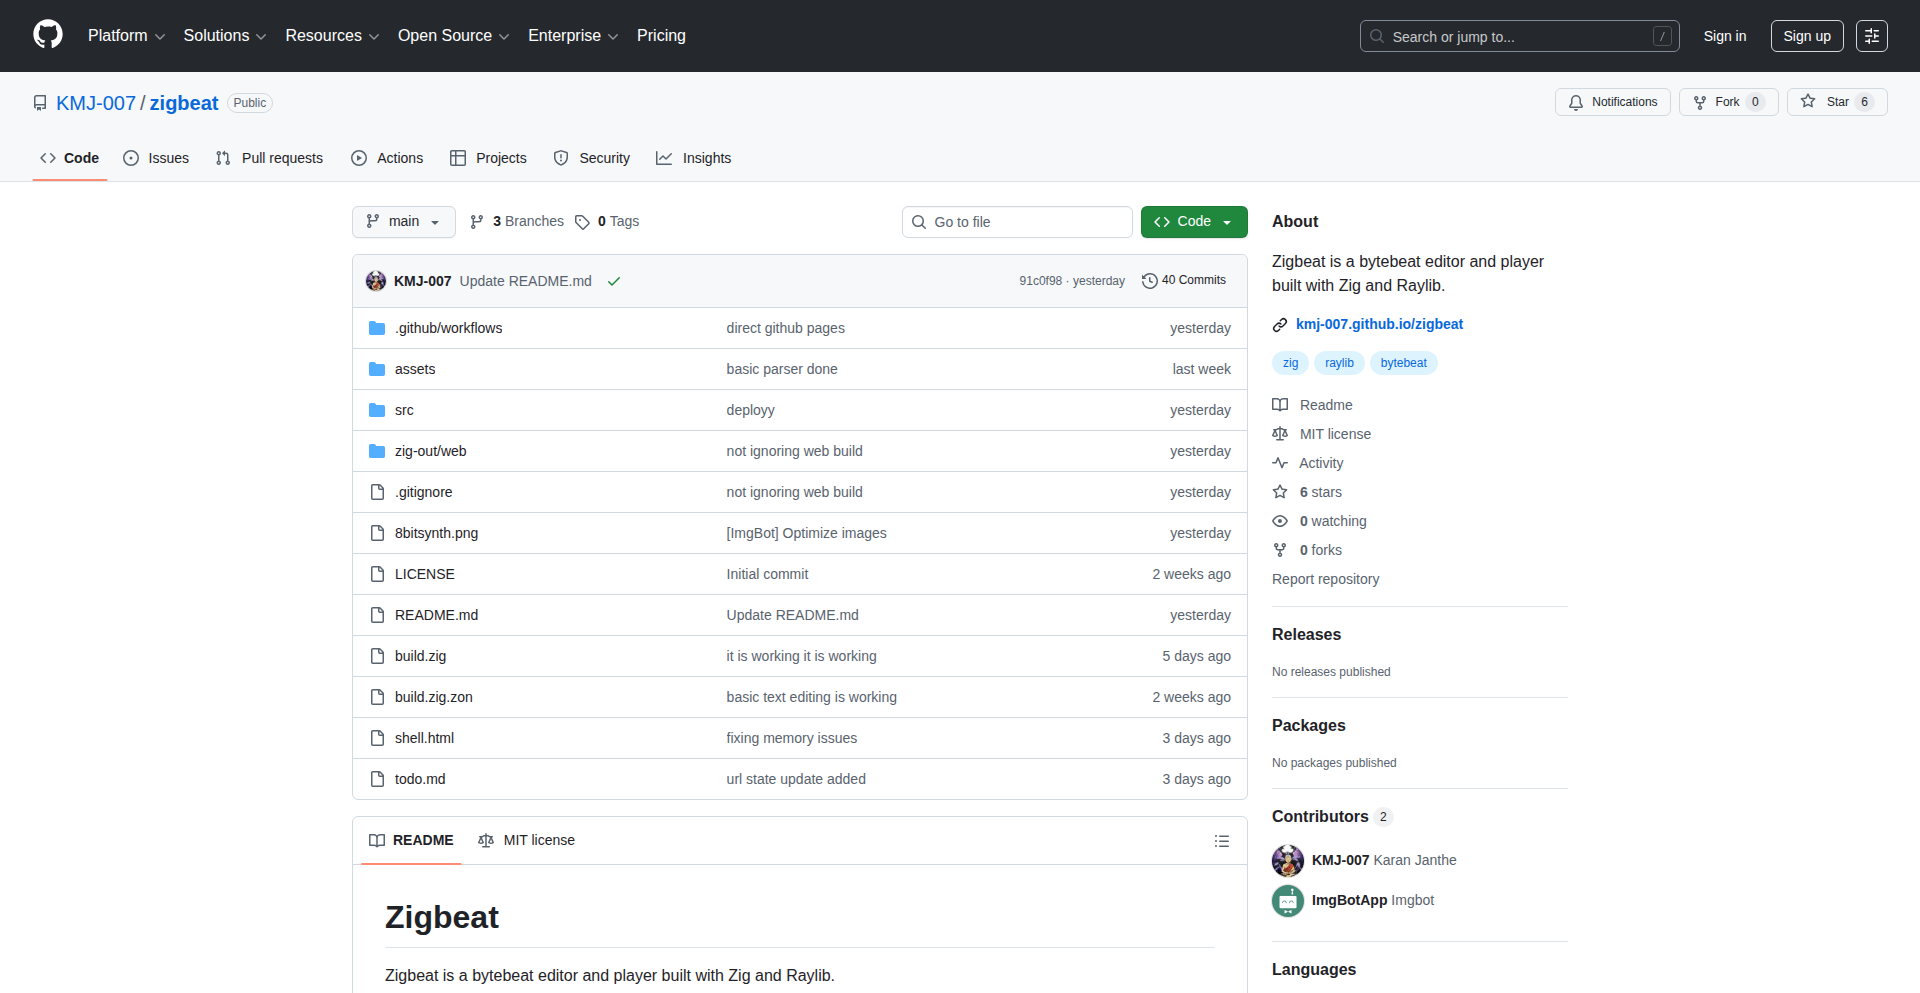Click the zig topic tag
1920x993 pixels.
click(1290, 363)
